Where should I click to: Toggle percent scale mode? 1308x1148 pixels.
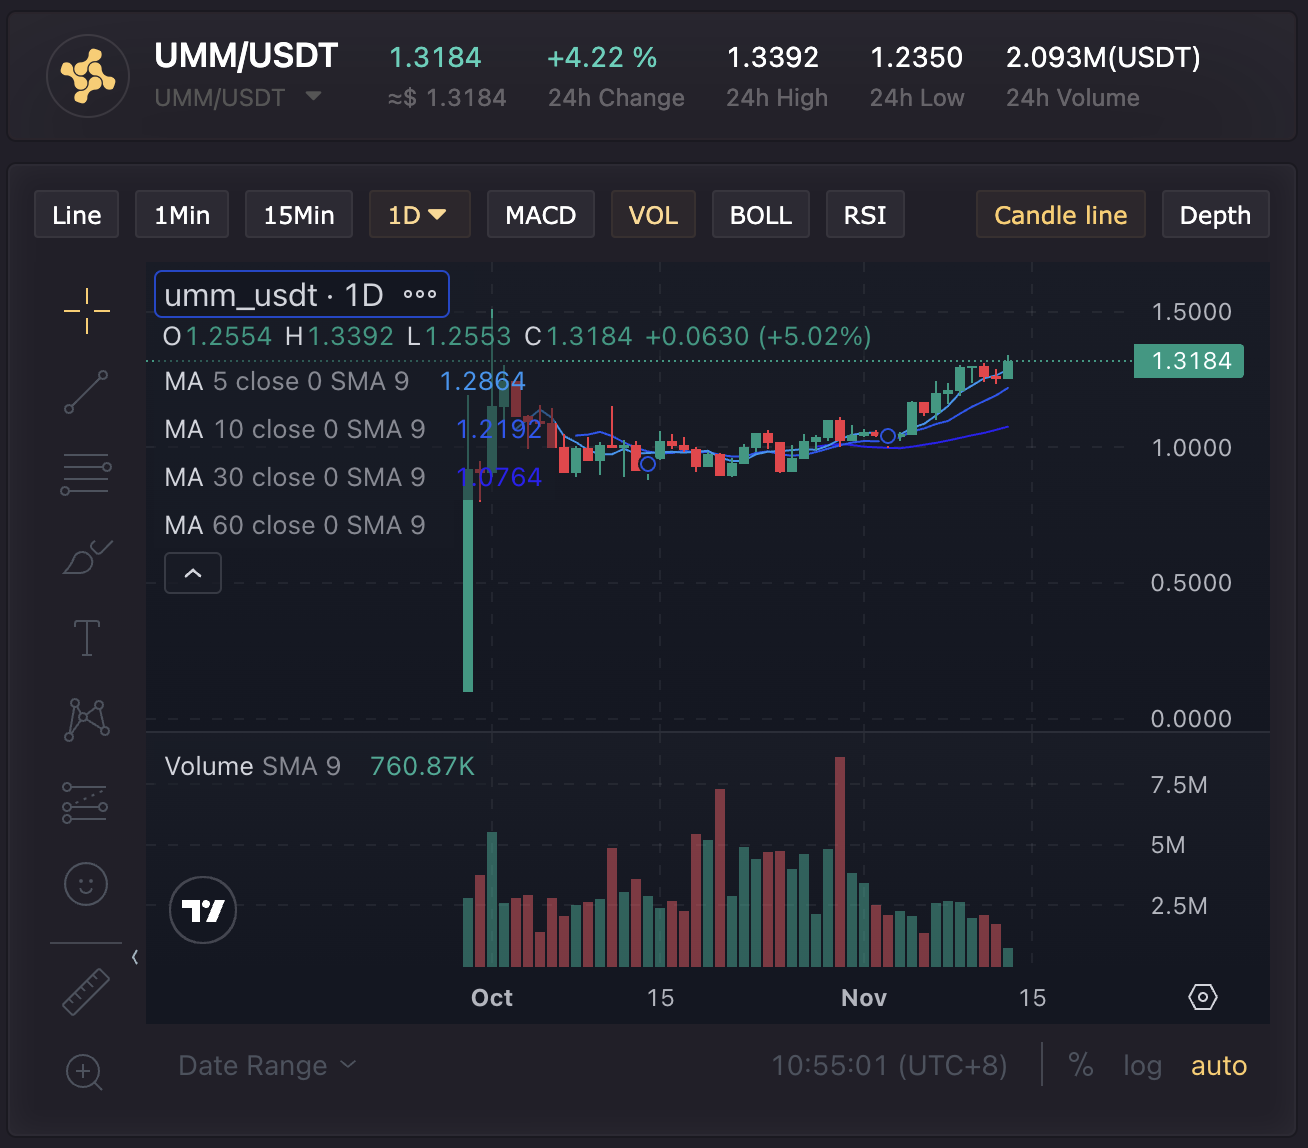click(x=1081, y=1065)
